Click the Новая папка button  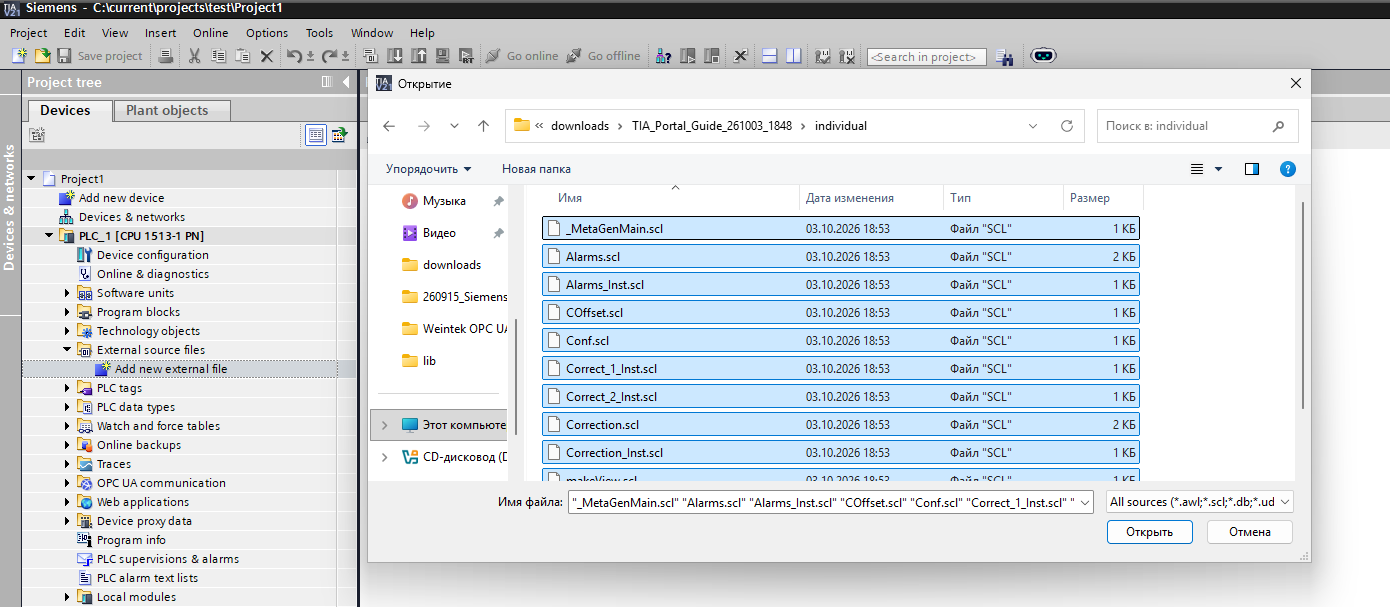[x=537, y=169]
